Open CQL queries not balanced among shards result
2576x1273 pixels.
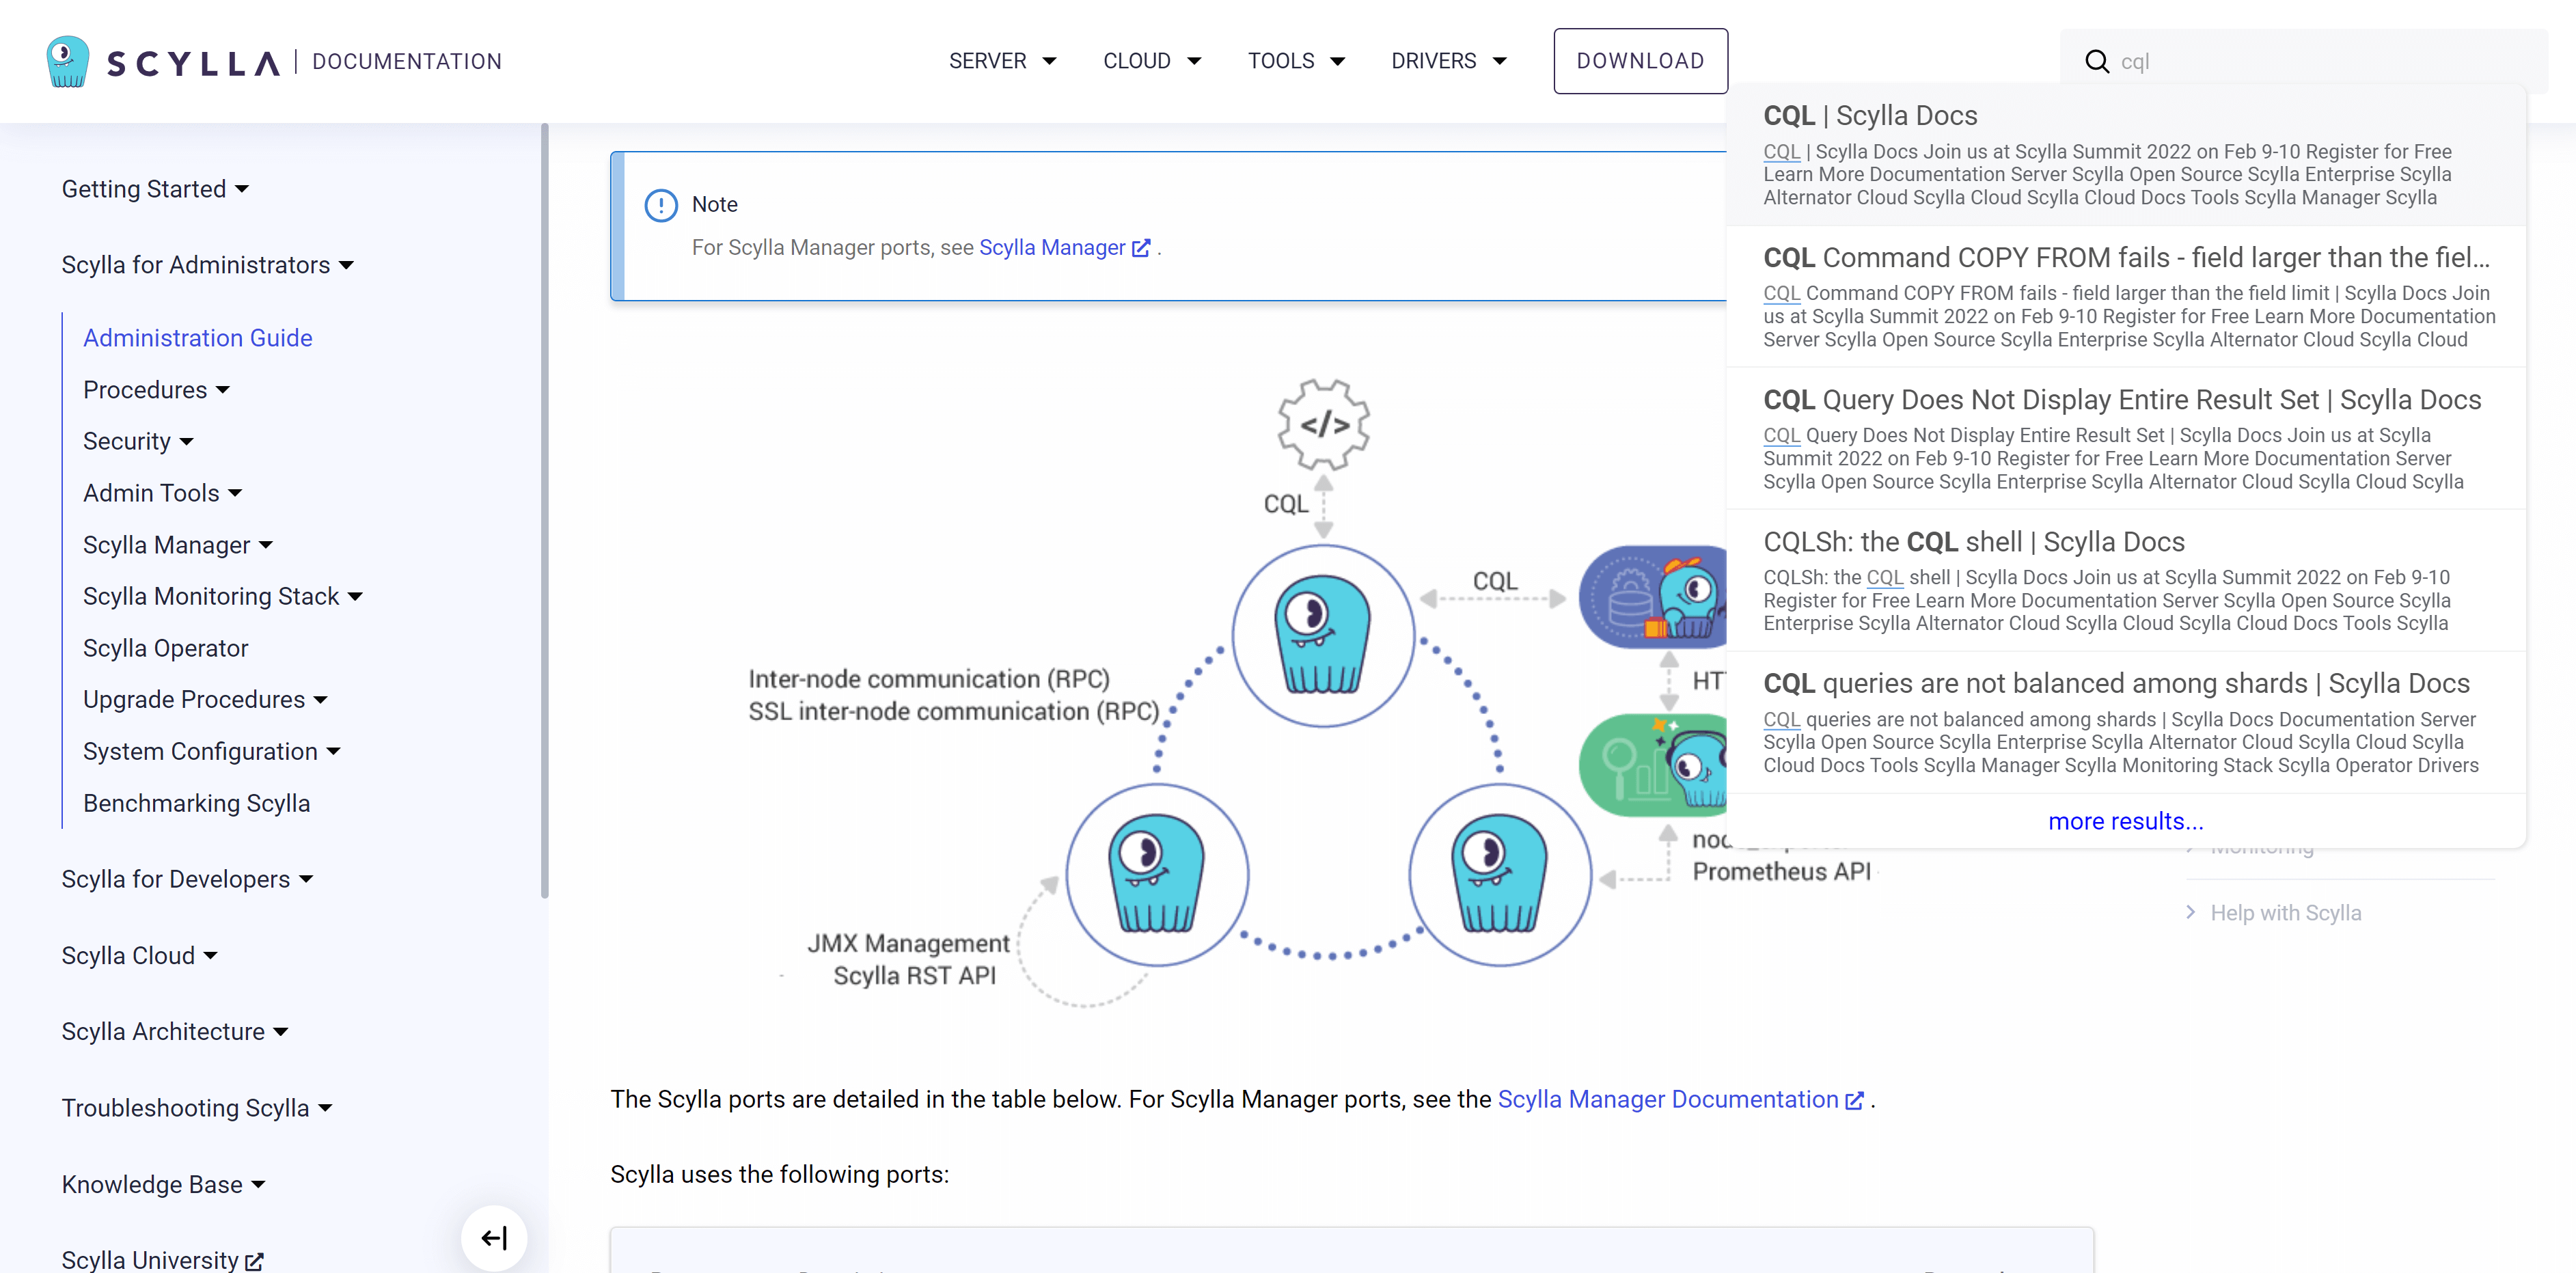(x=2126, y=723)
